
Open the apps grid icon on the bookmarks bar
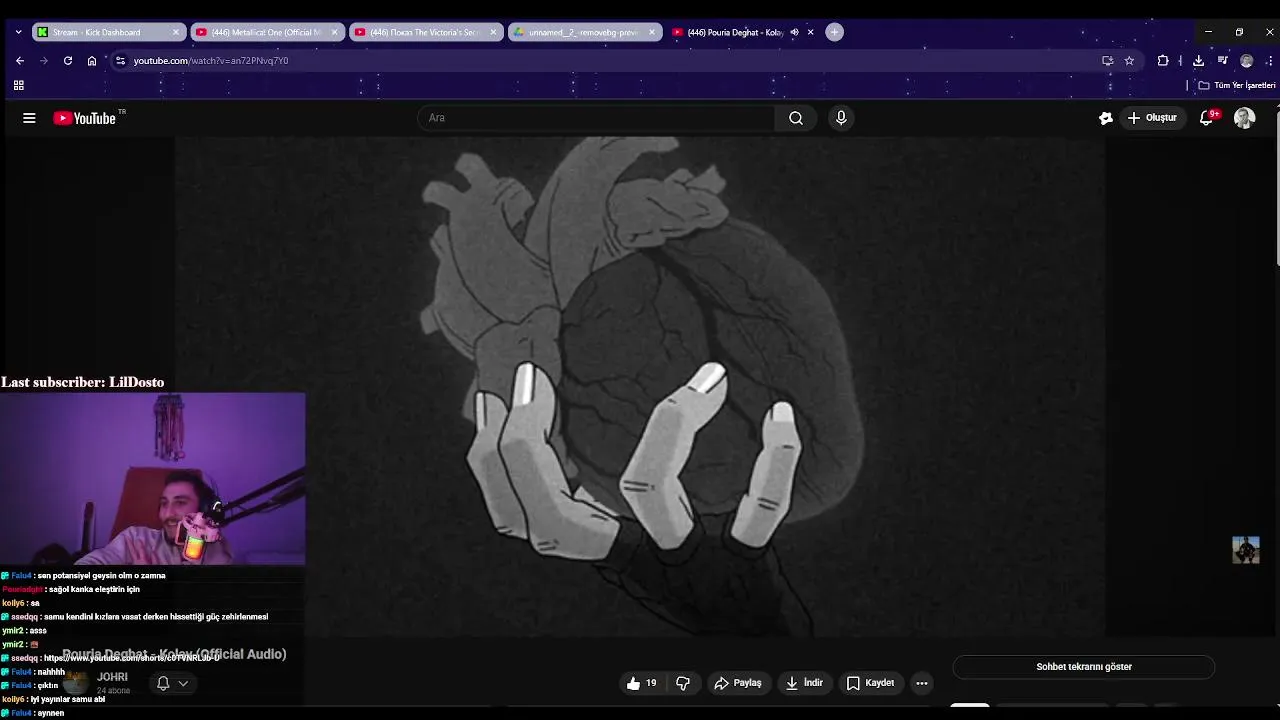click(x=18, y=85)
